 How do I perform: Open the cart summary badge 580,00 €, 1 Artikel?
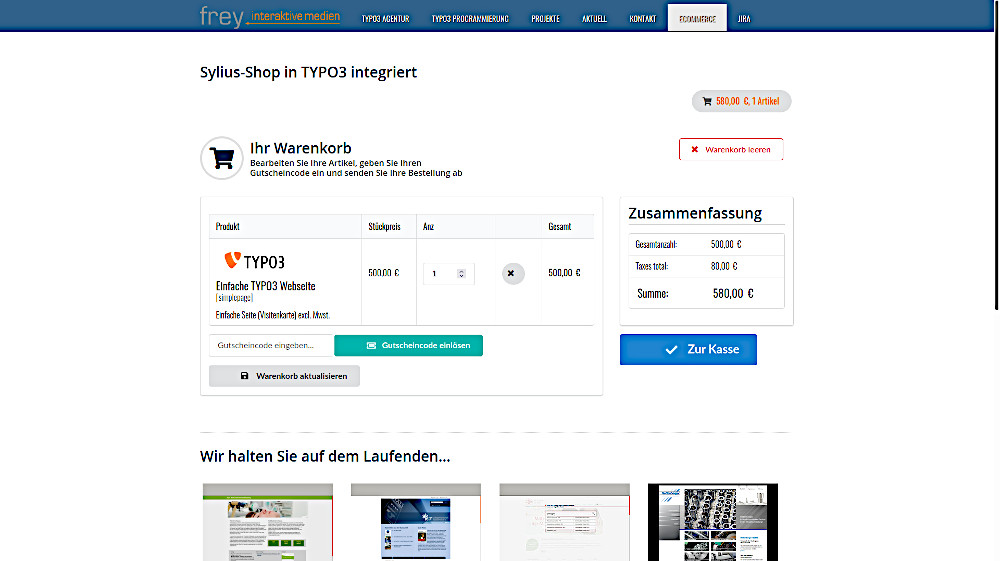click(741, 101)
